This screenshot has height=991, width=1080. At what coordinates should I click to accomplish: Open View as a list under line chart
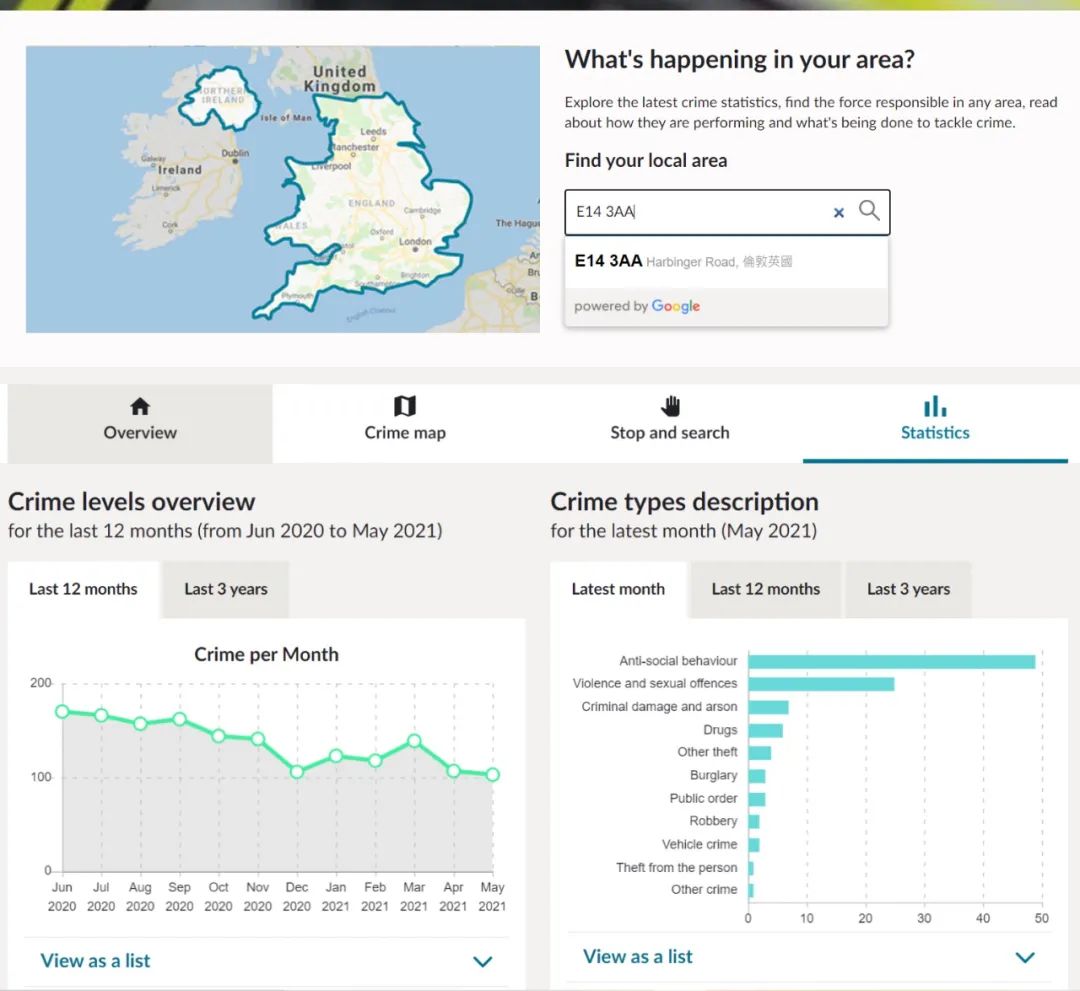95,961
